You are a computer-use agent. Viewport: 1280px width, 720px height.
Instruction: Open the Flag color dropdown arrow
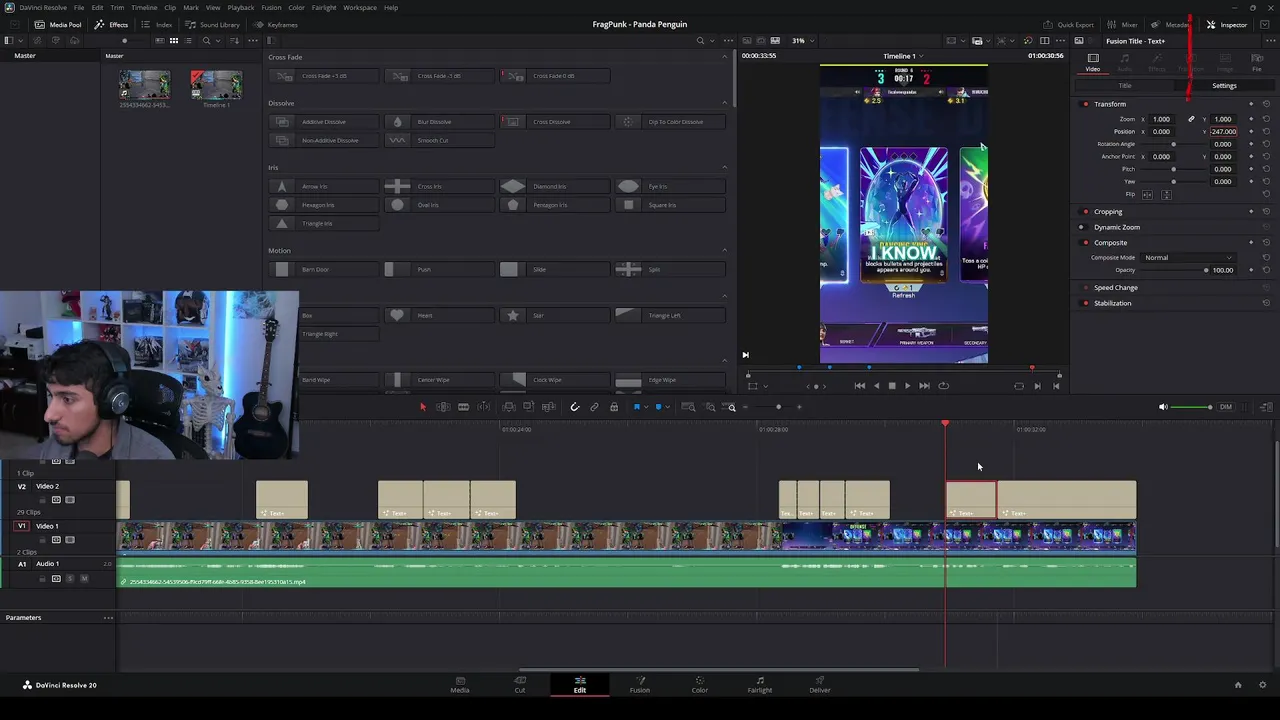646,407
